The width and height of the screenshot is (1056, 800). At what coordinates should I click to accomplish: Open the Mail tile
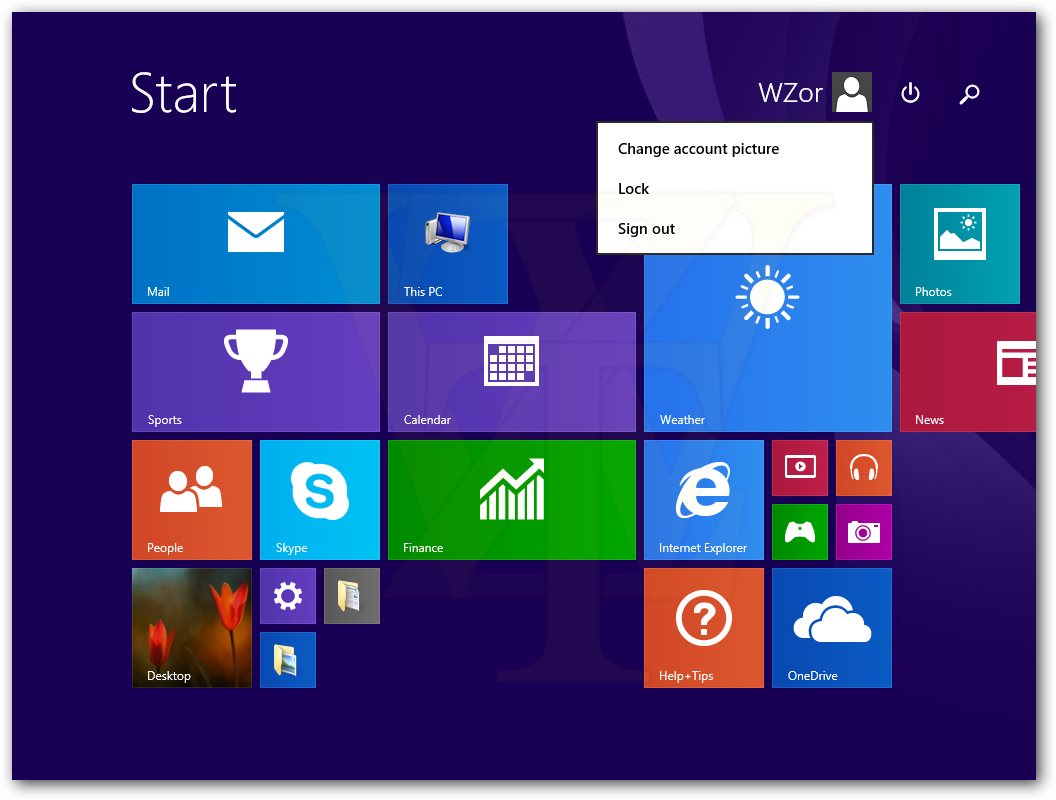pyautogui.click(x=256, y=244)
